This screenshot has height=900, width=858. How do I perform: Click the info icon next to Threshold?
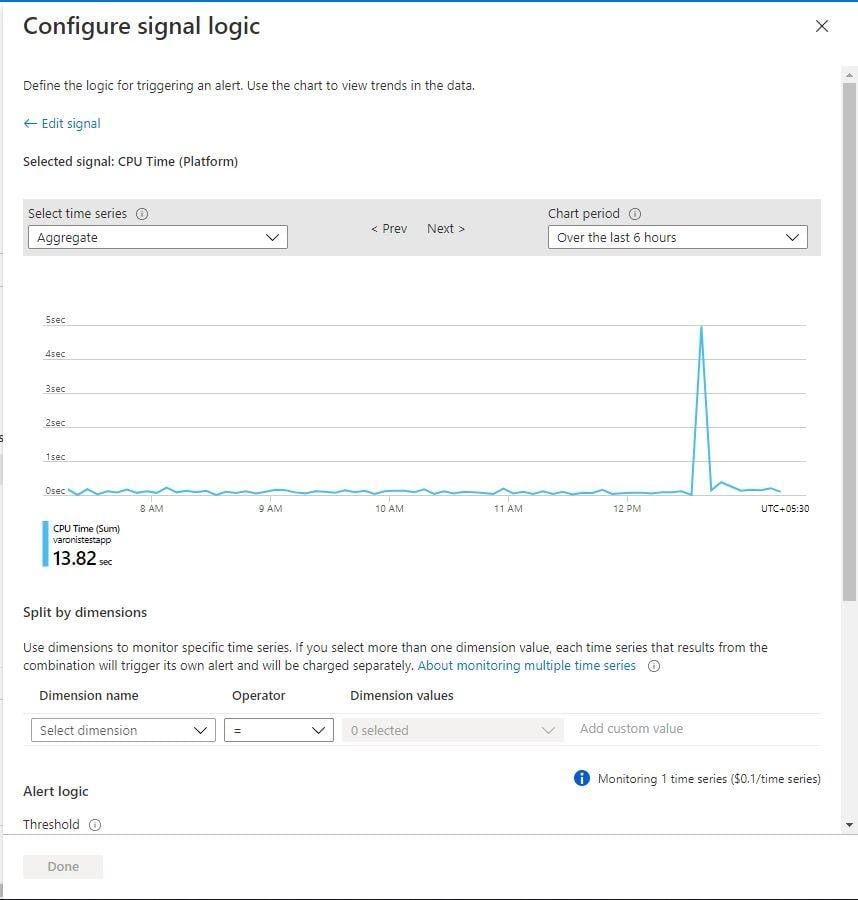[95, 825]
